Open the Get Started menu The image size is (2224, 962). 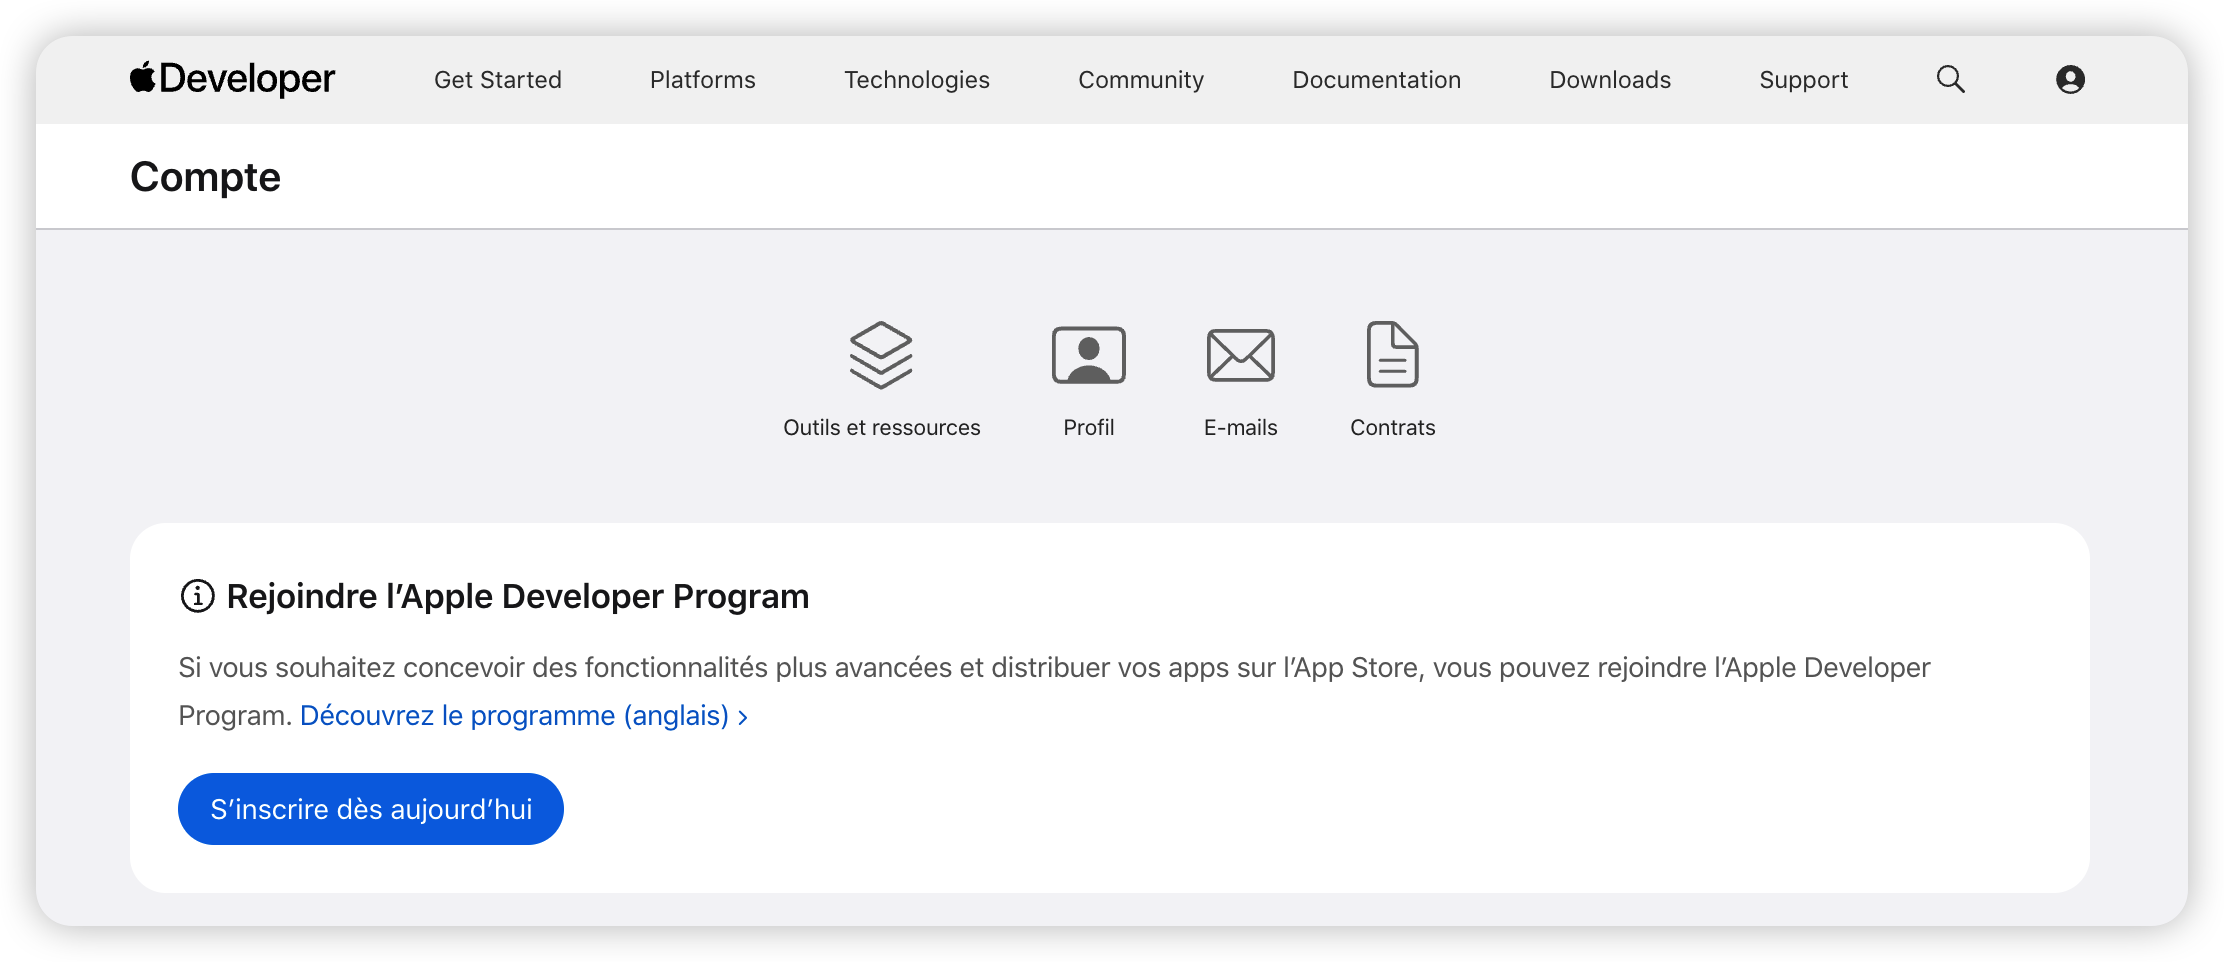pos(498,80)
